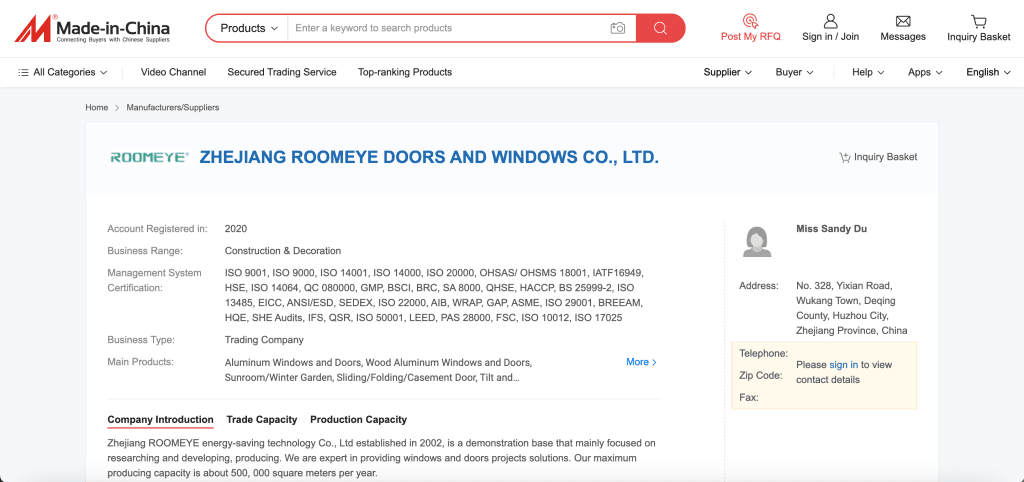Click the Post My RFQ icon

tap(750, 21)
